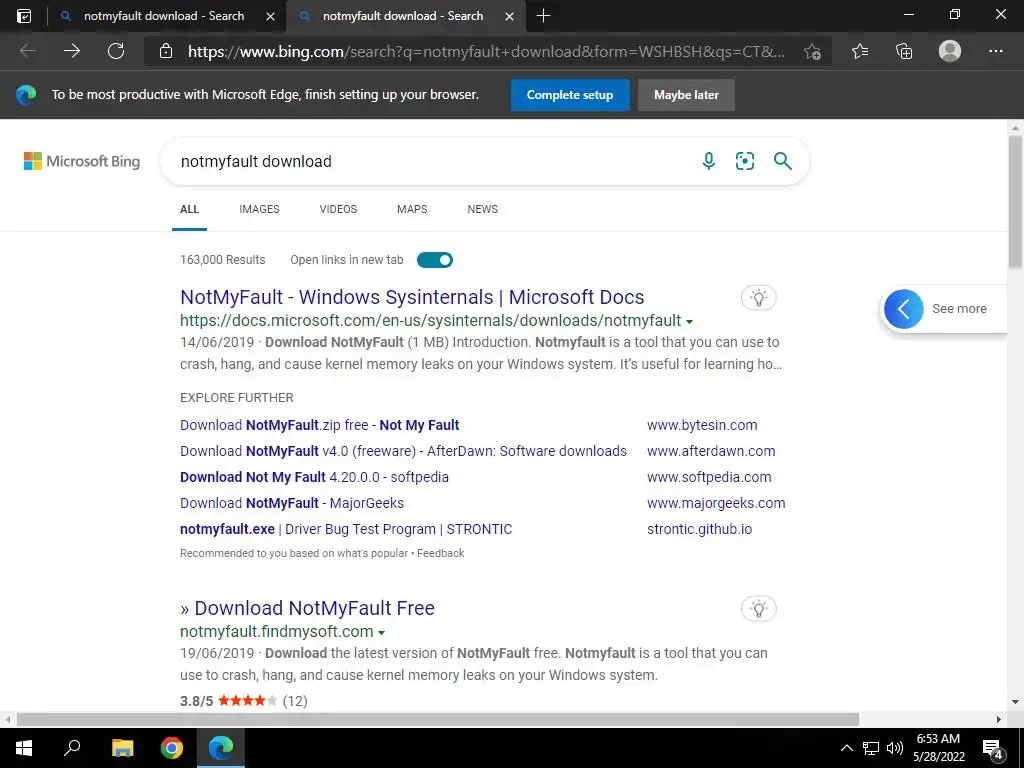The image size is (1024, 768).
Task: Launch Google Chrome from the taskbar
Action: pyautogui.click(x=172, y=748)
